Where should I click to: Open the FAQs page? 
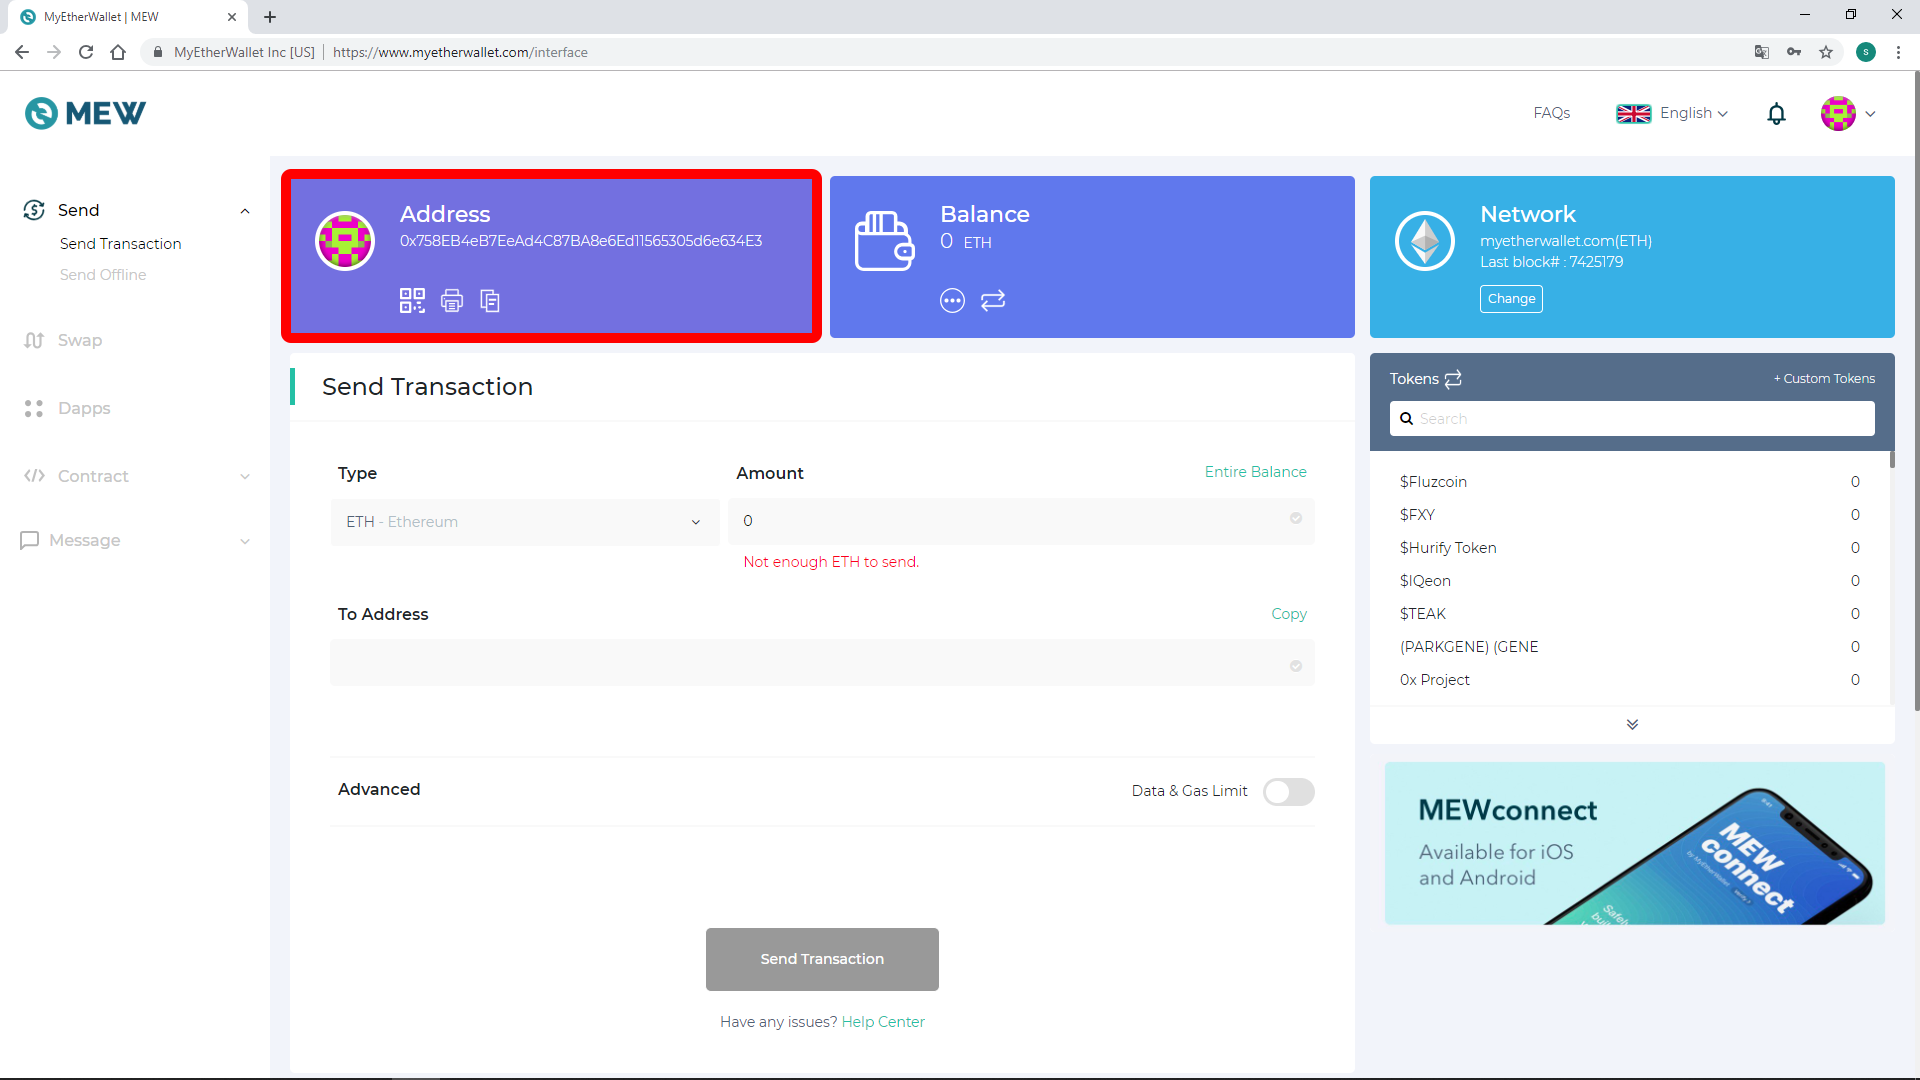pyautogui.click(x=1552, y=113)
